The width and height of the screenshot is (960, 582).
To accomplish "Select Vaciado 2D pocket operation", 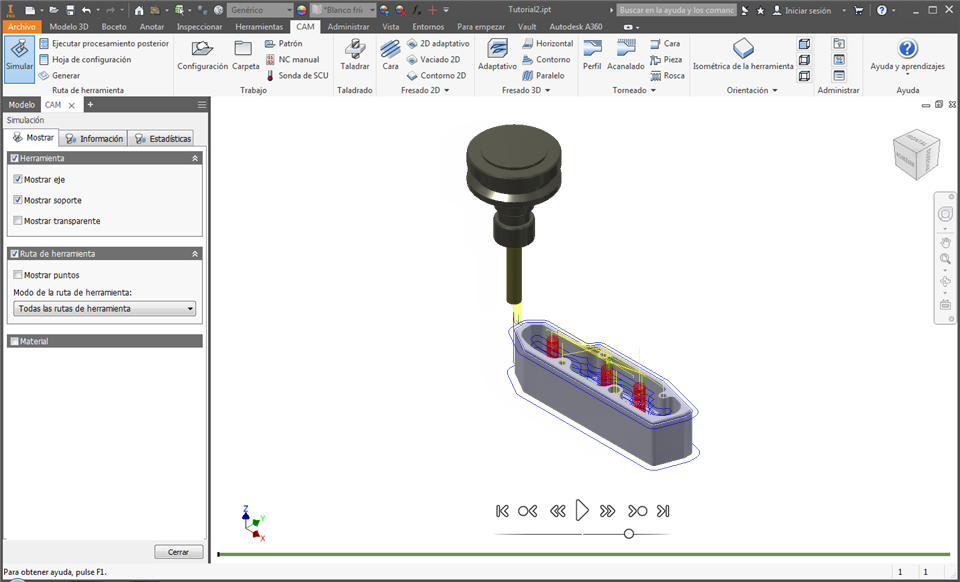I will 433,59.
